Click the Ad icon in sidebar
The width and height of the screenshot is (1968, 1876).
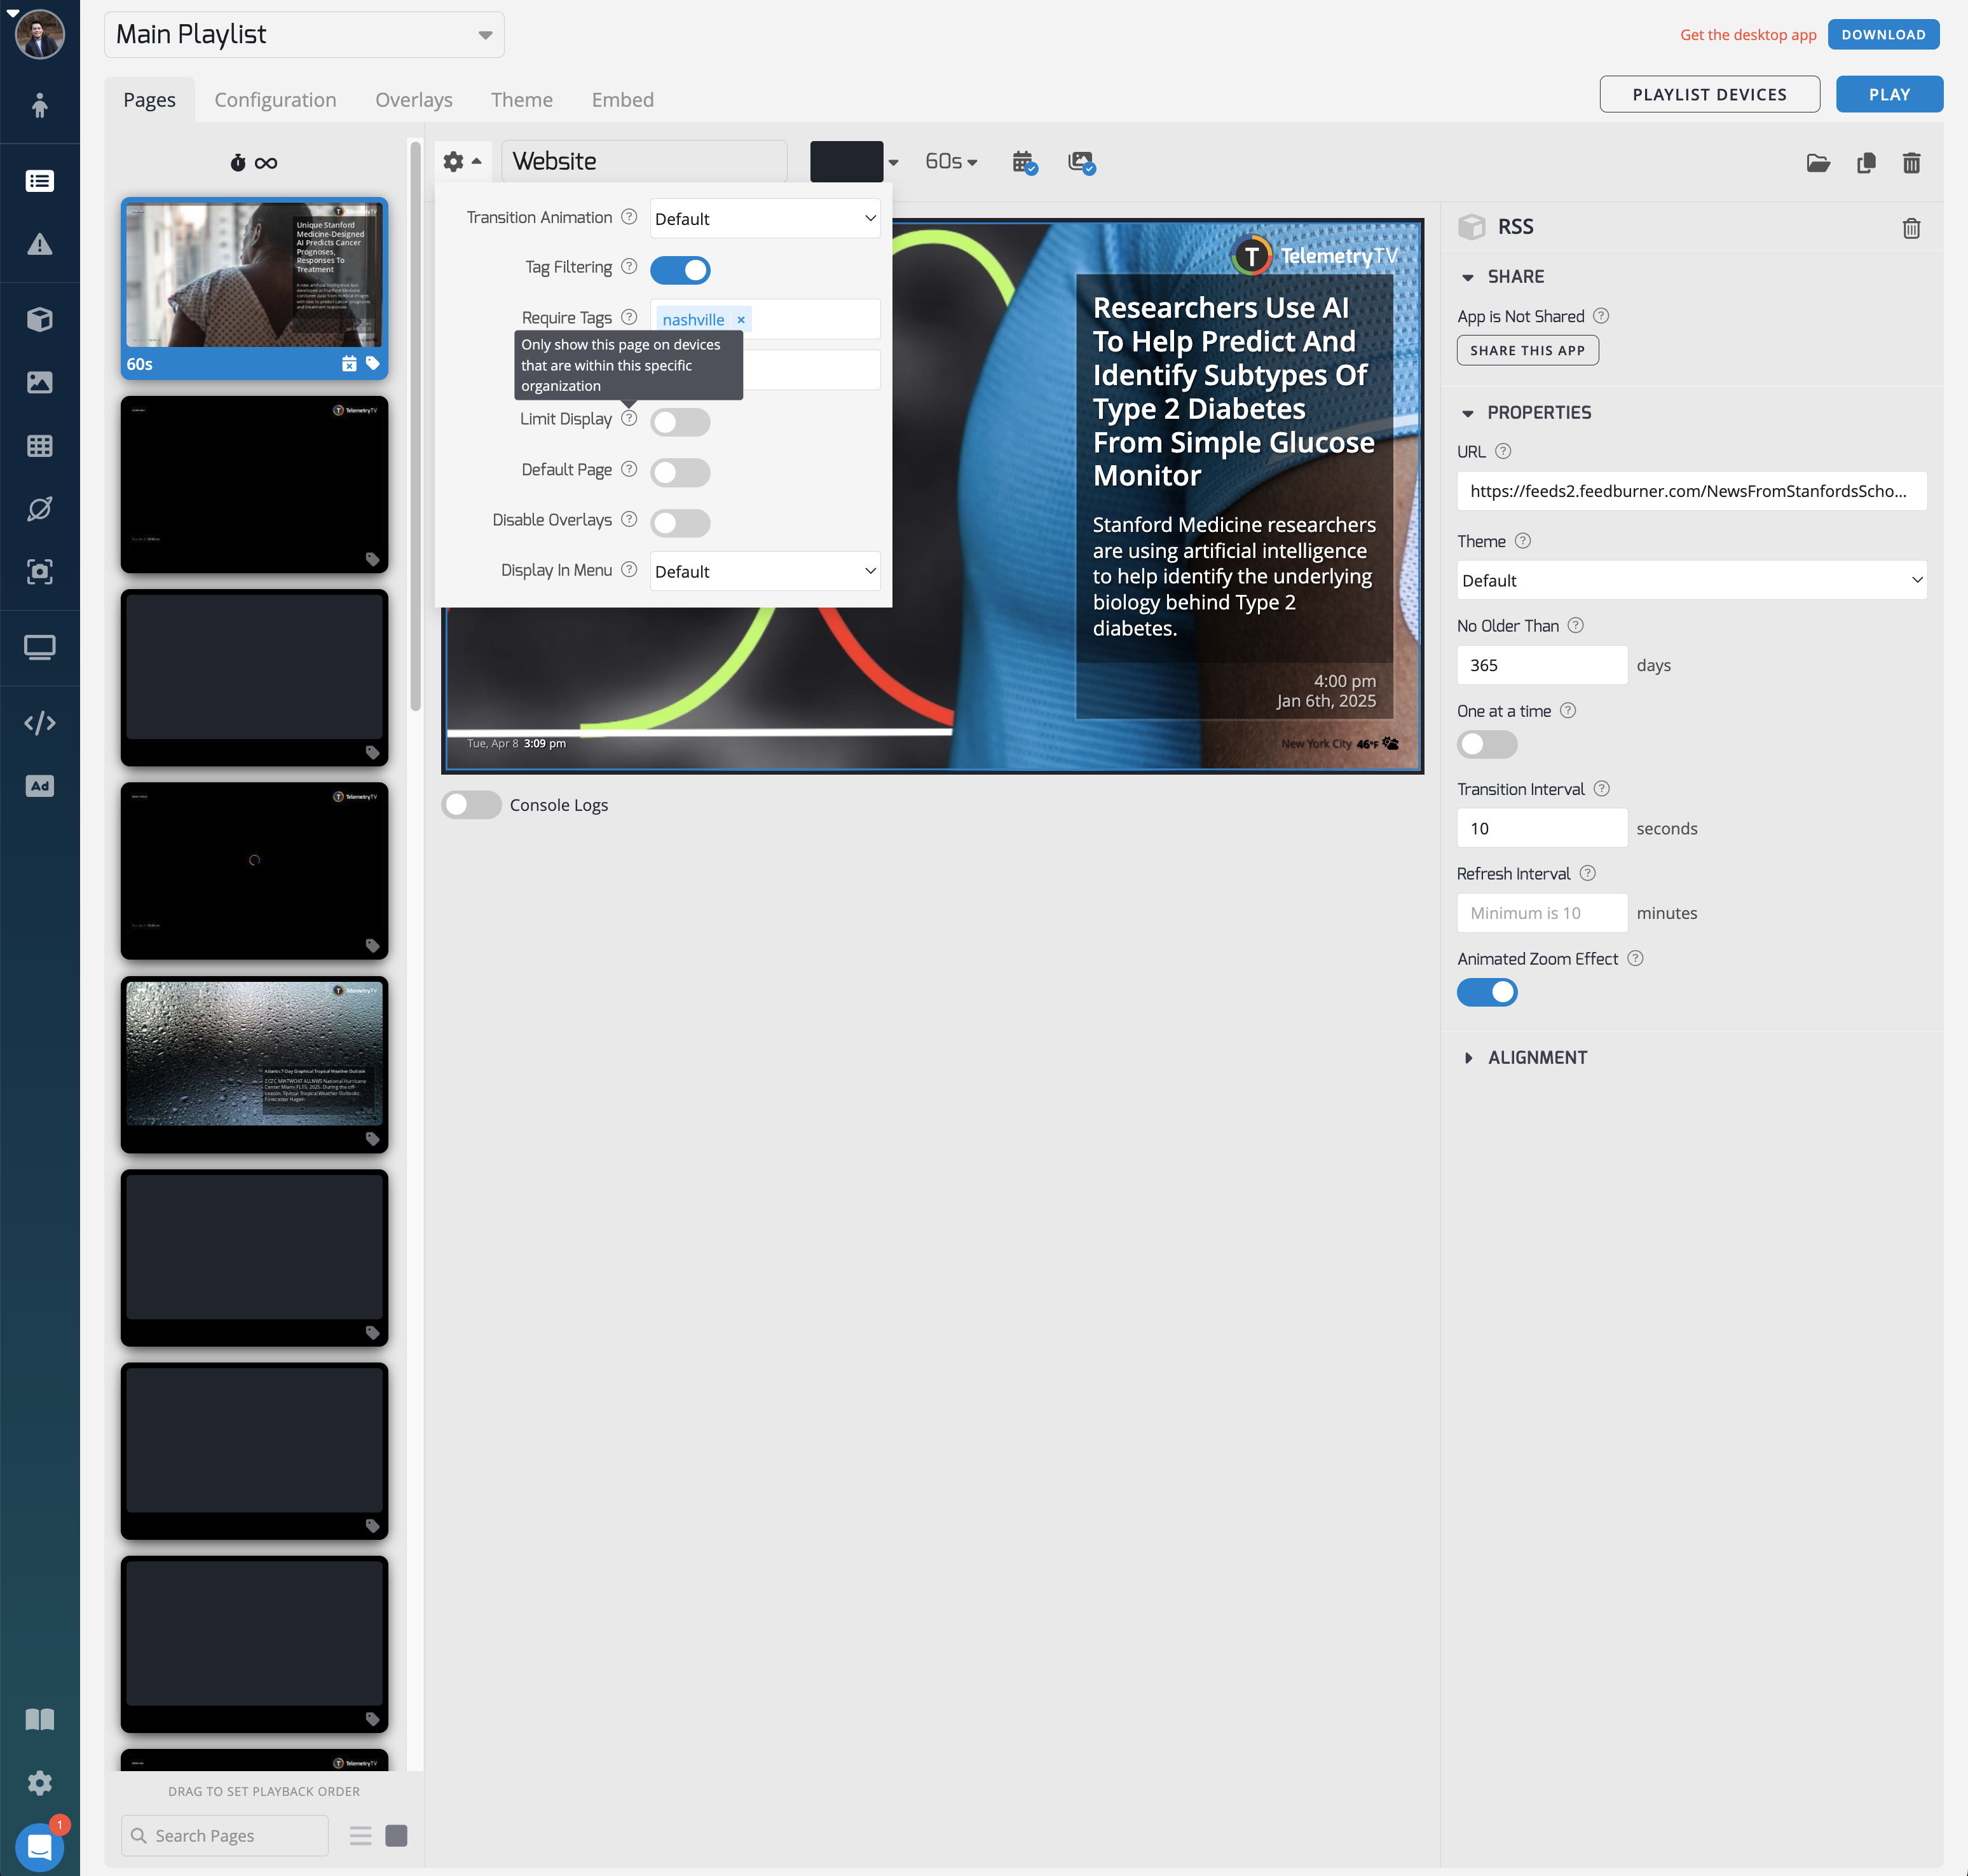[x=40, y=786]
